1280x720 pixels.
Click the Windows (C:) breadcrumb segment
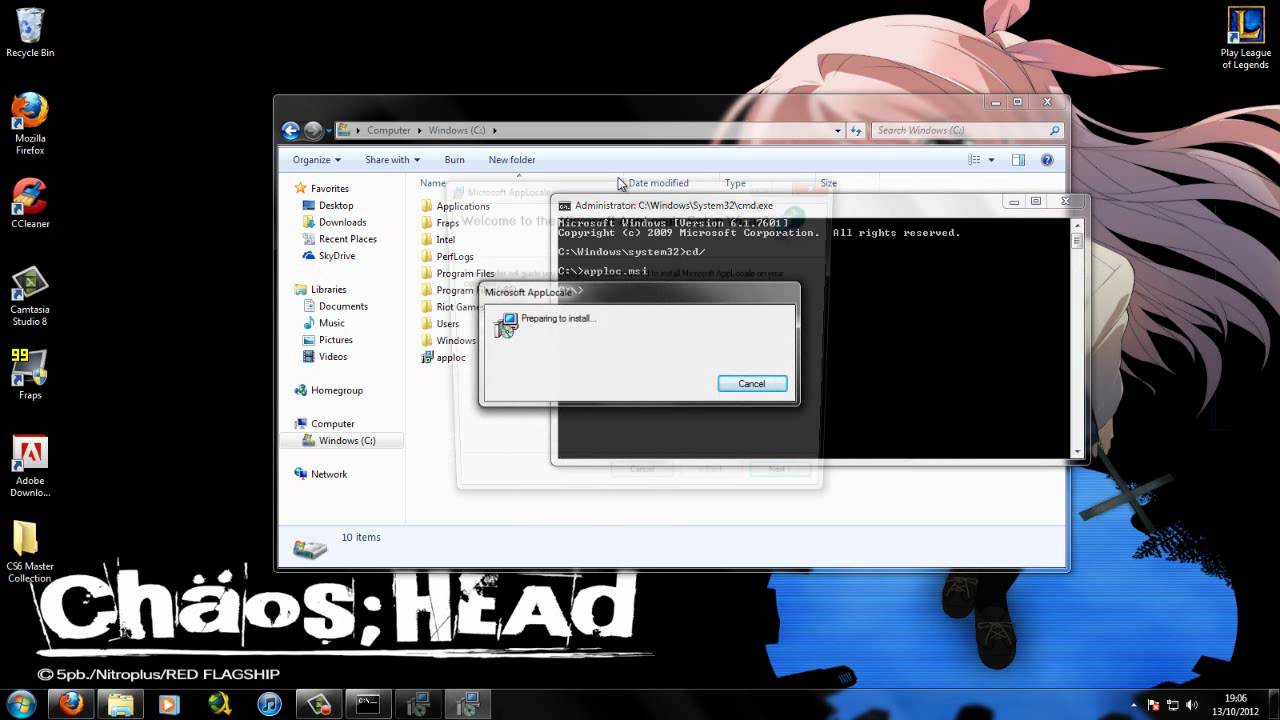point(456,130)
